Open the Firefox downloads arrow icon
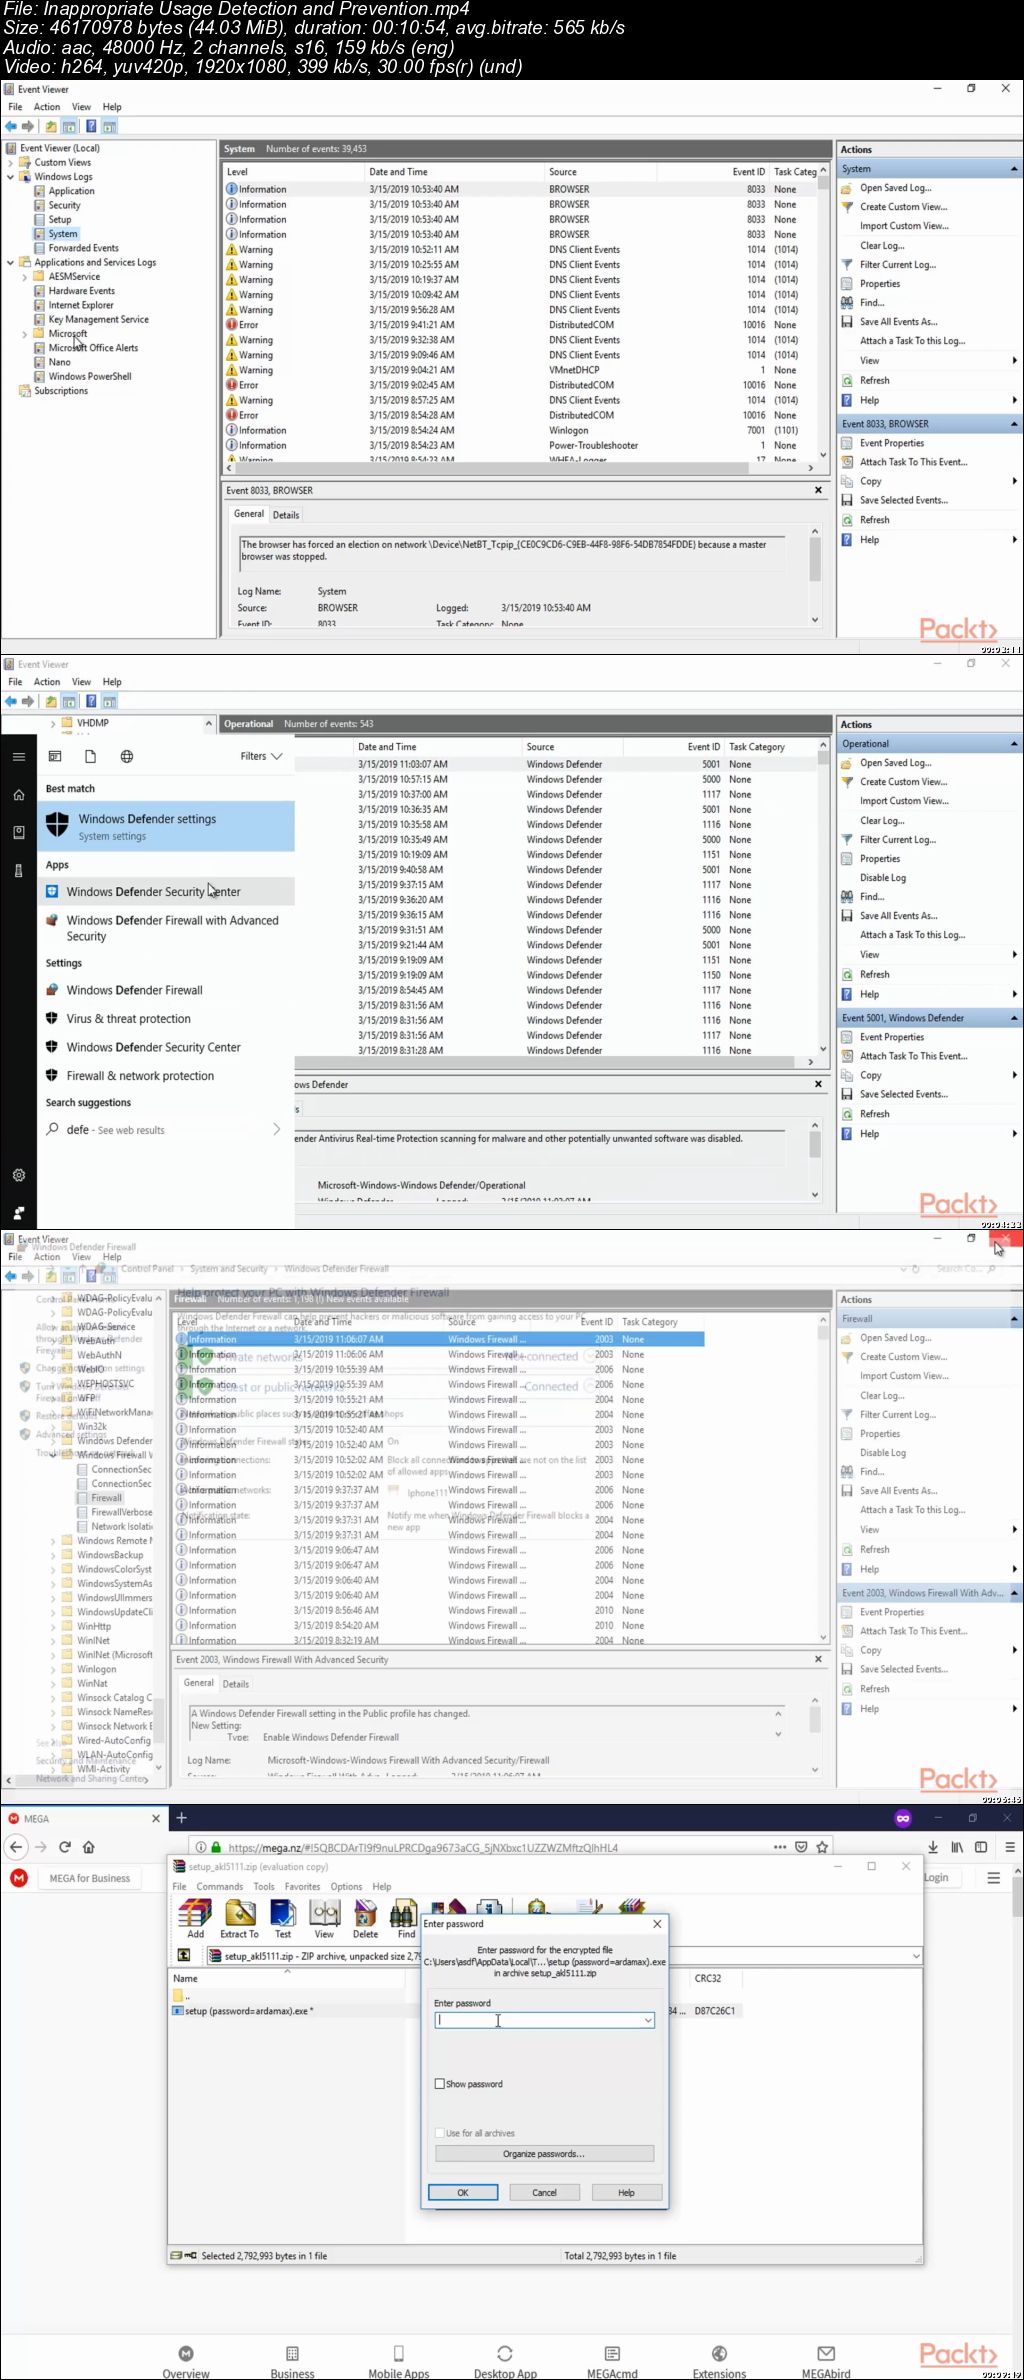The width and height of the screenshot is (1024, 2380). tap(933, 1847)
